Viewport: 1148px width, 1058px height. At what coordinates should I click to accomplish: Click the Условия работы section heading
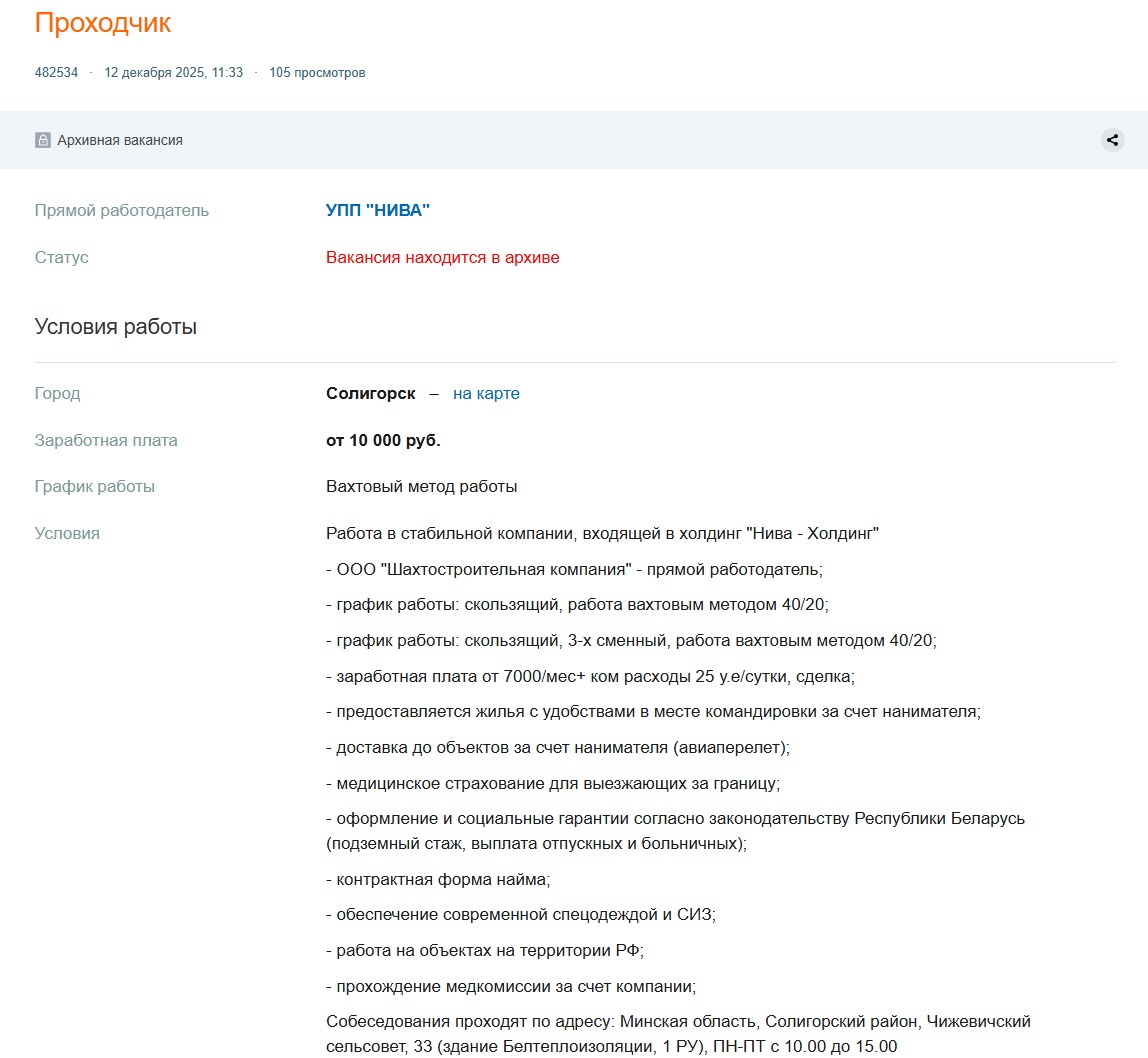click(x=116, y=327)
